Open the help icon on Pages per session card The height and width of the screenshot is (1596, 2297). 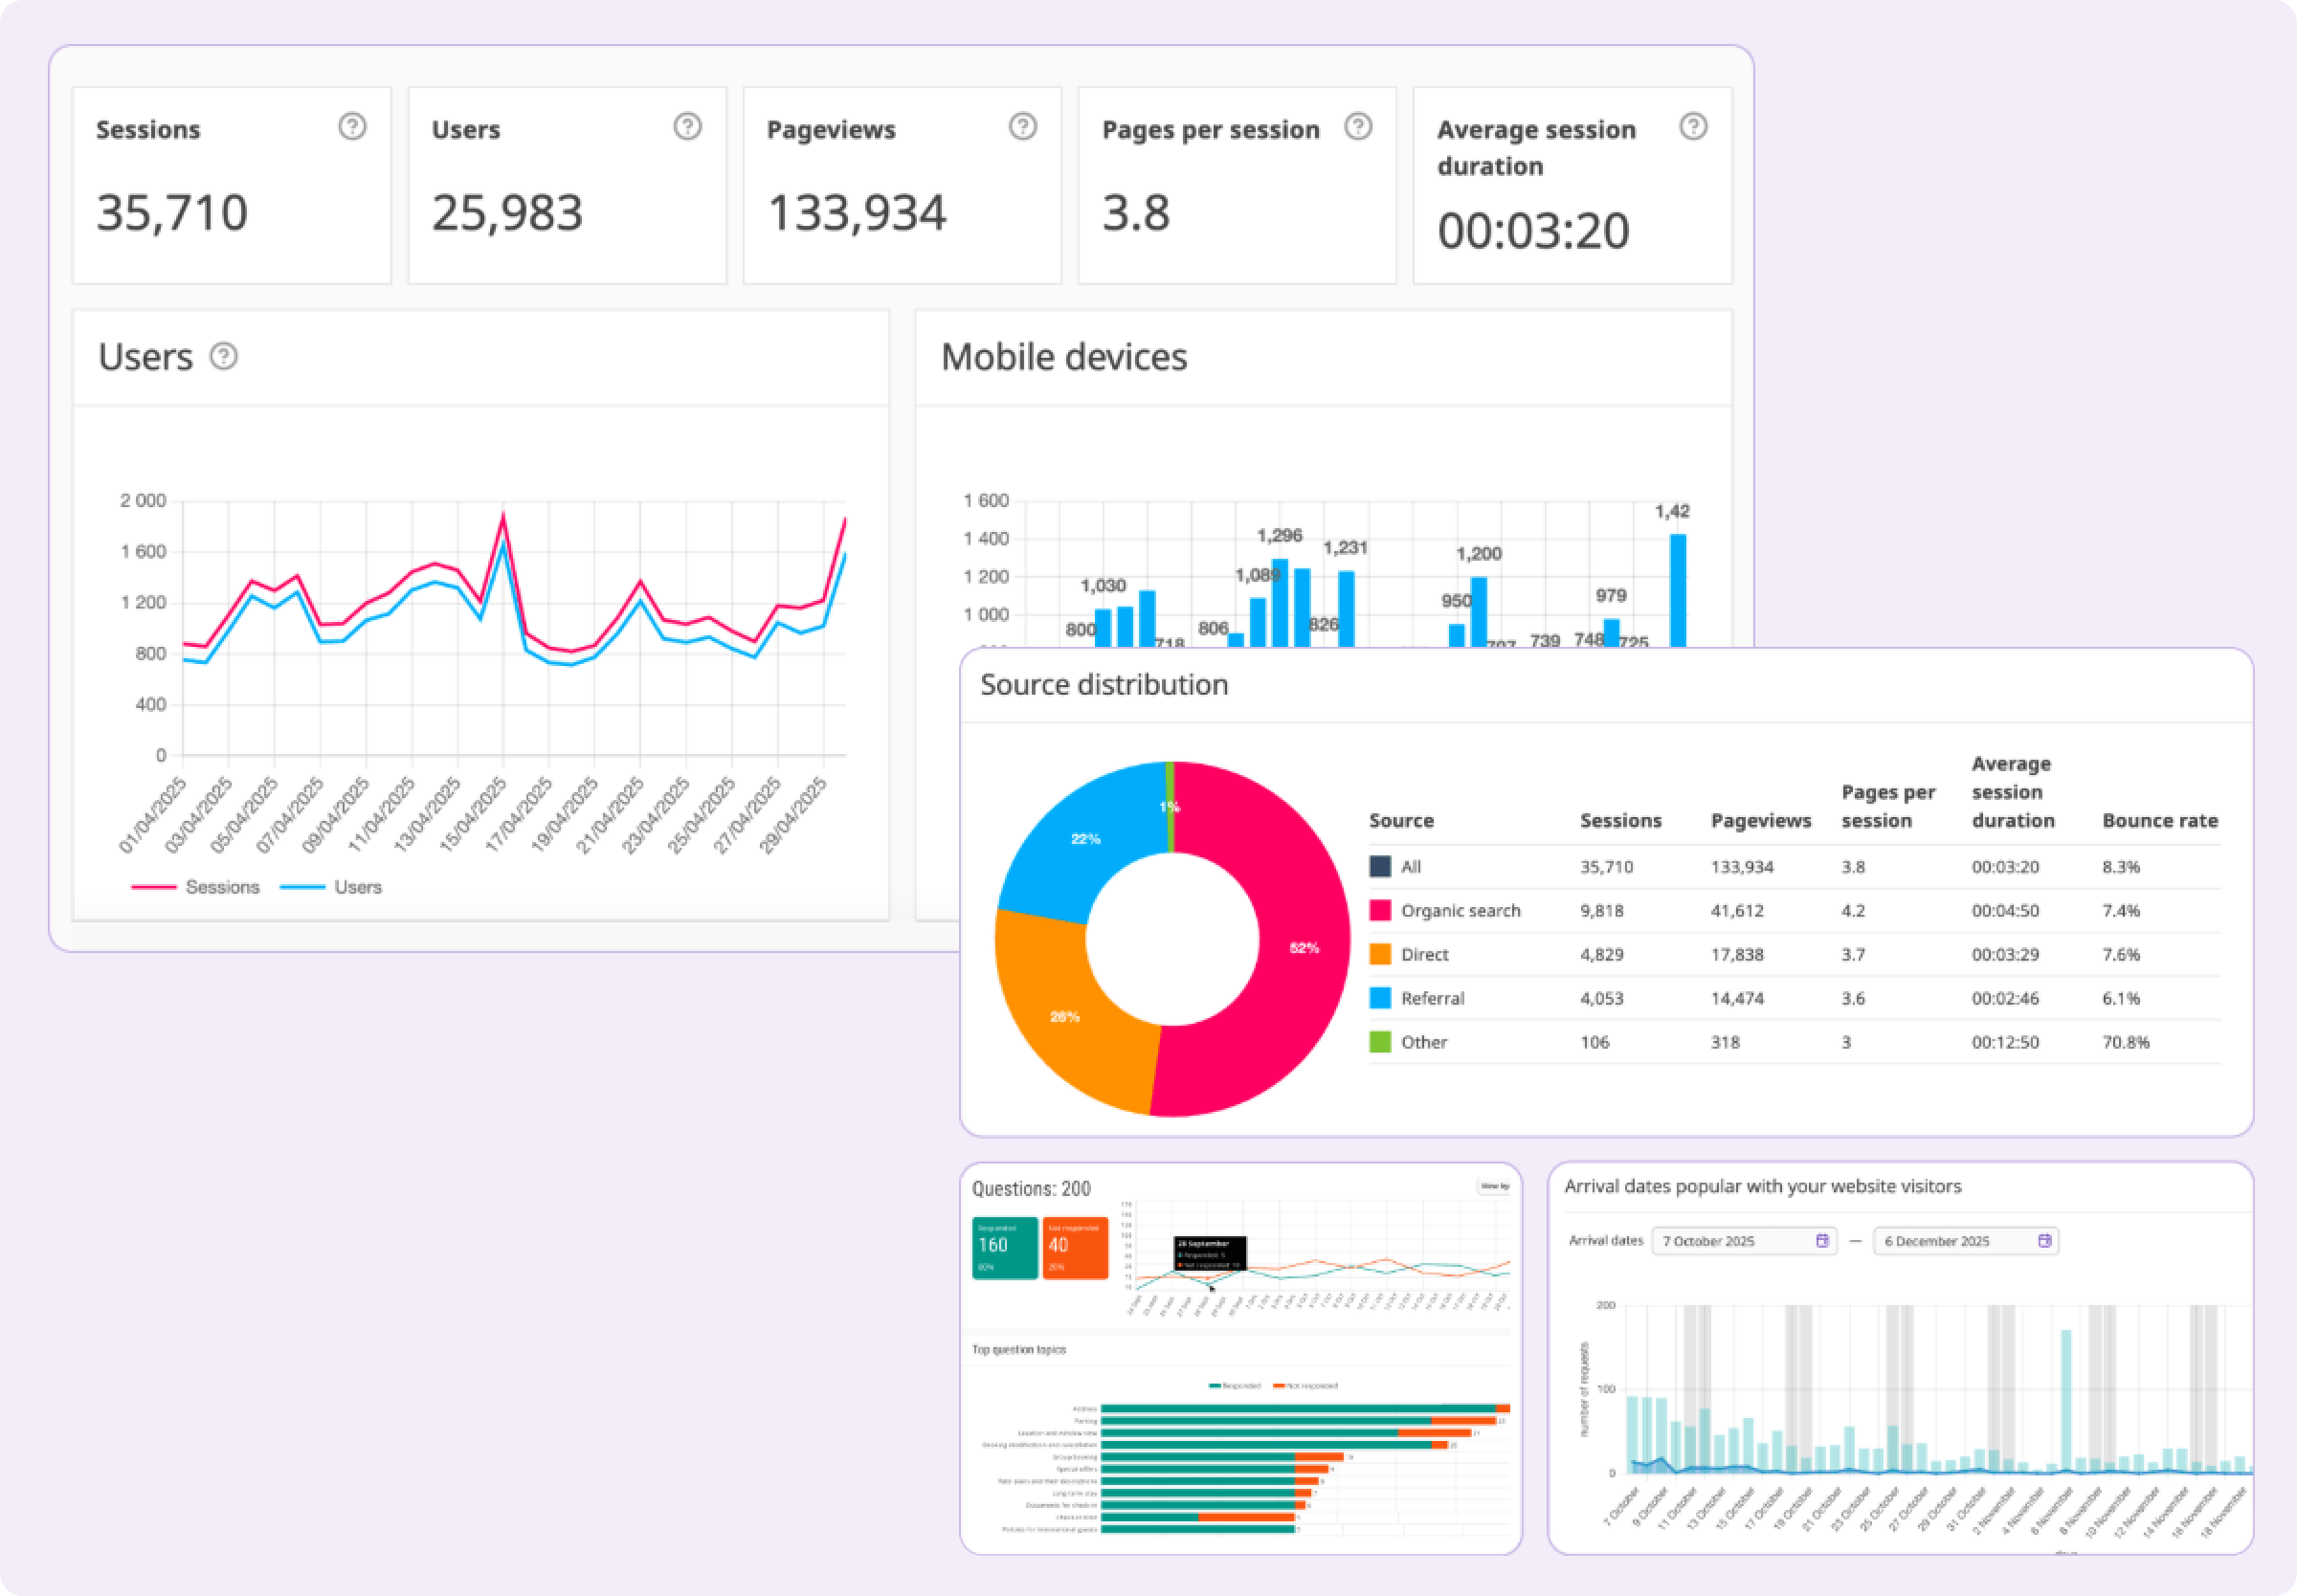(1357, 126)
